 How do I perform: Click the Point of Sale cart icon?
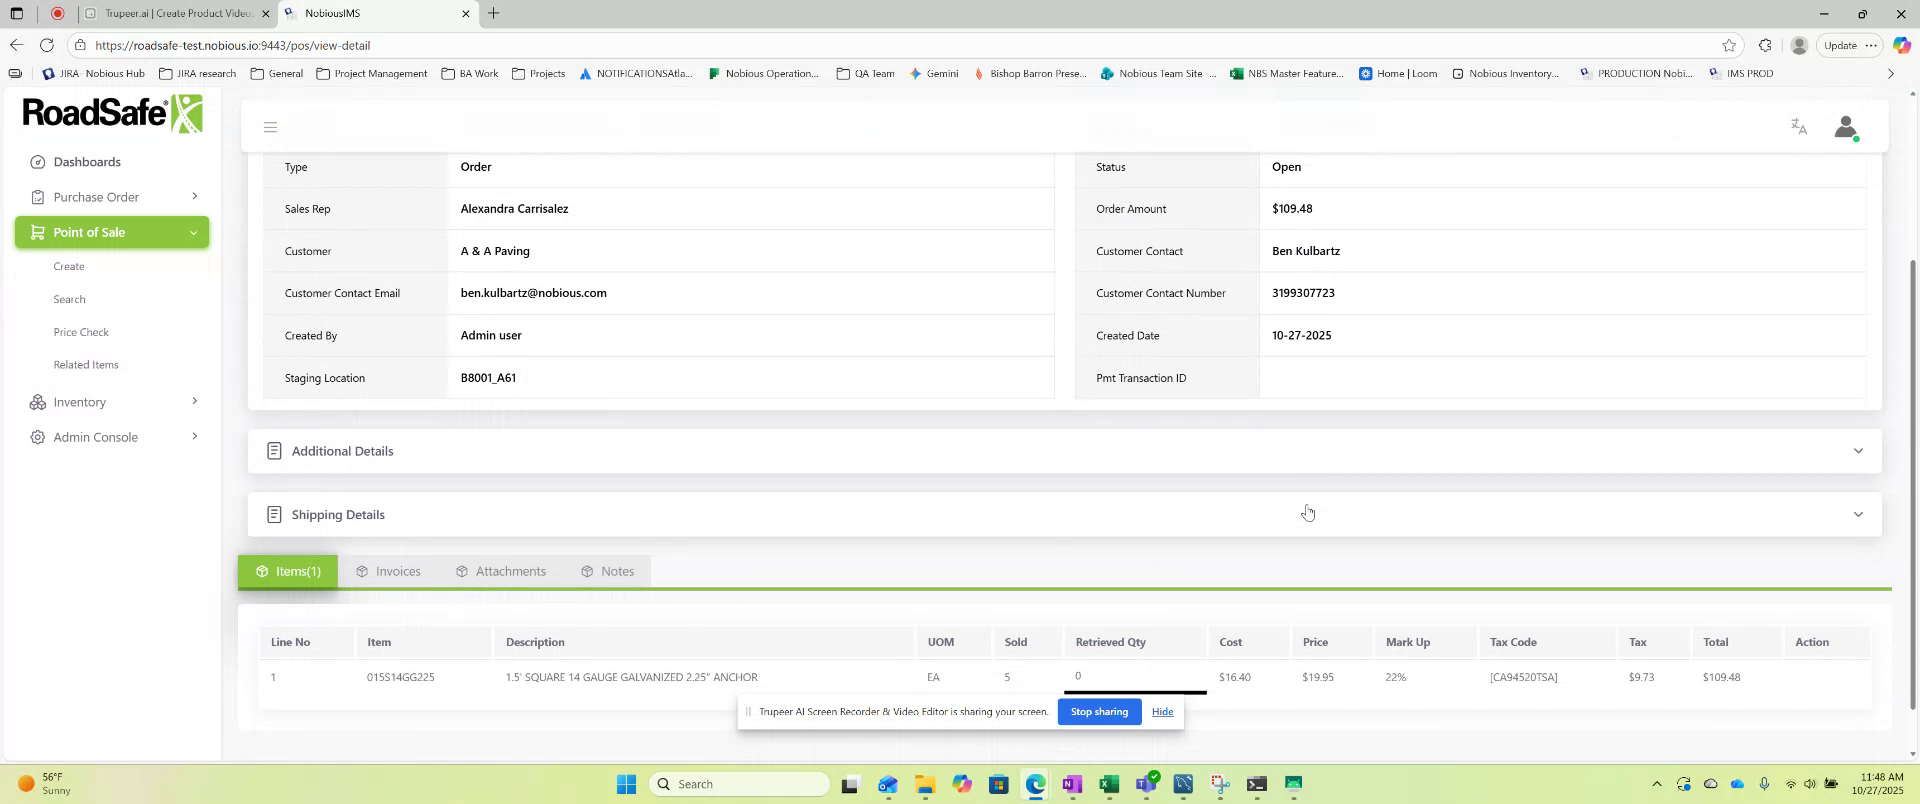[x=37, y=232]
